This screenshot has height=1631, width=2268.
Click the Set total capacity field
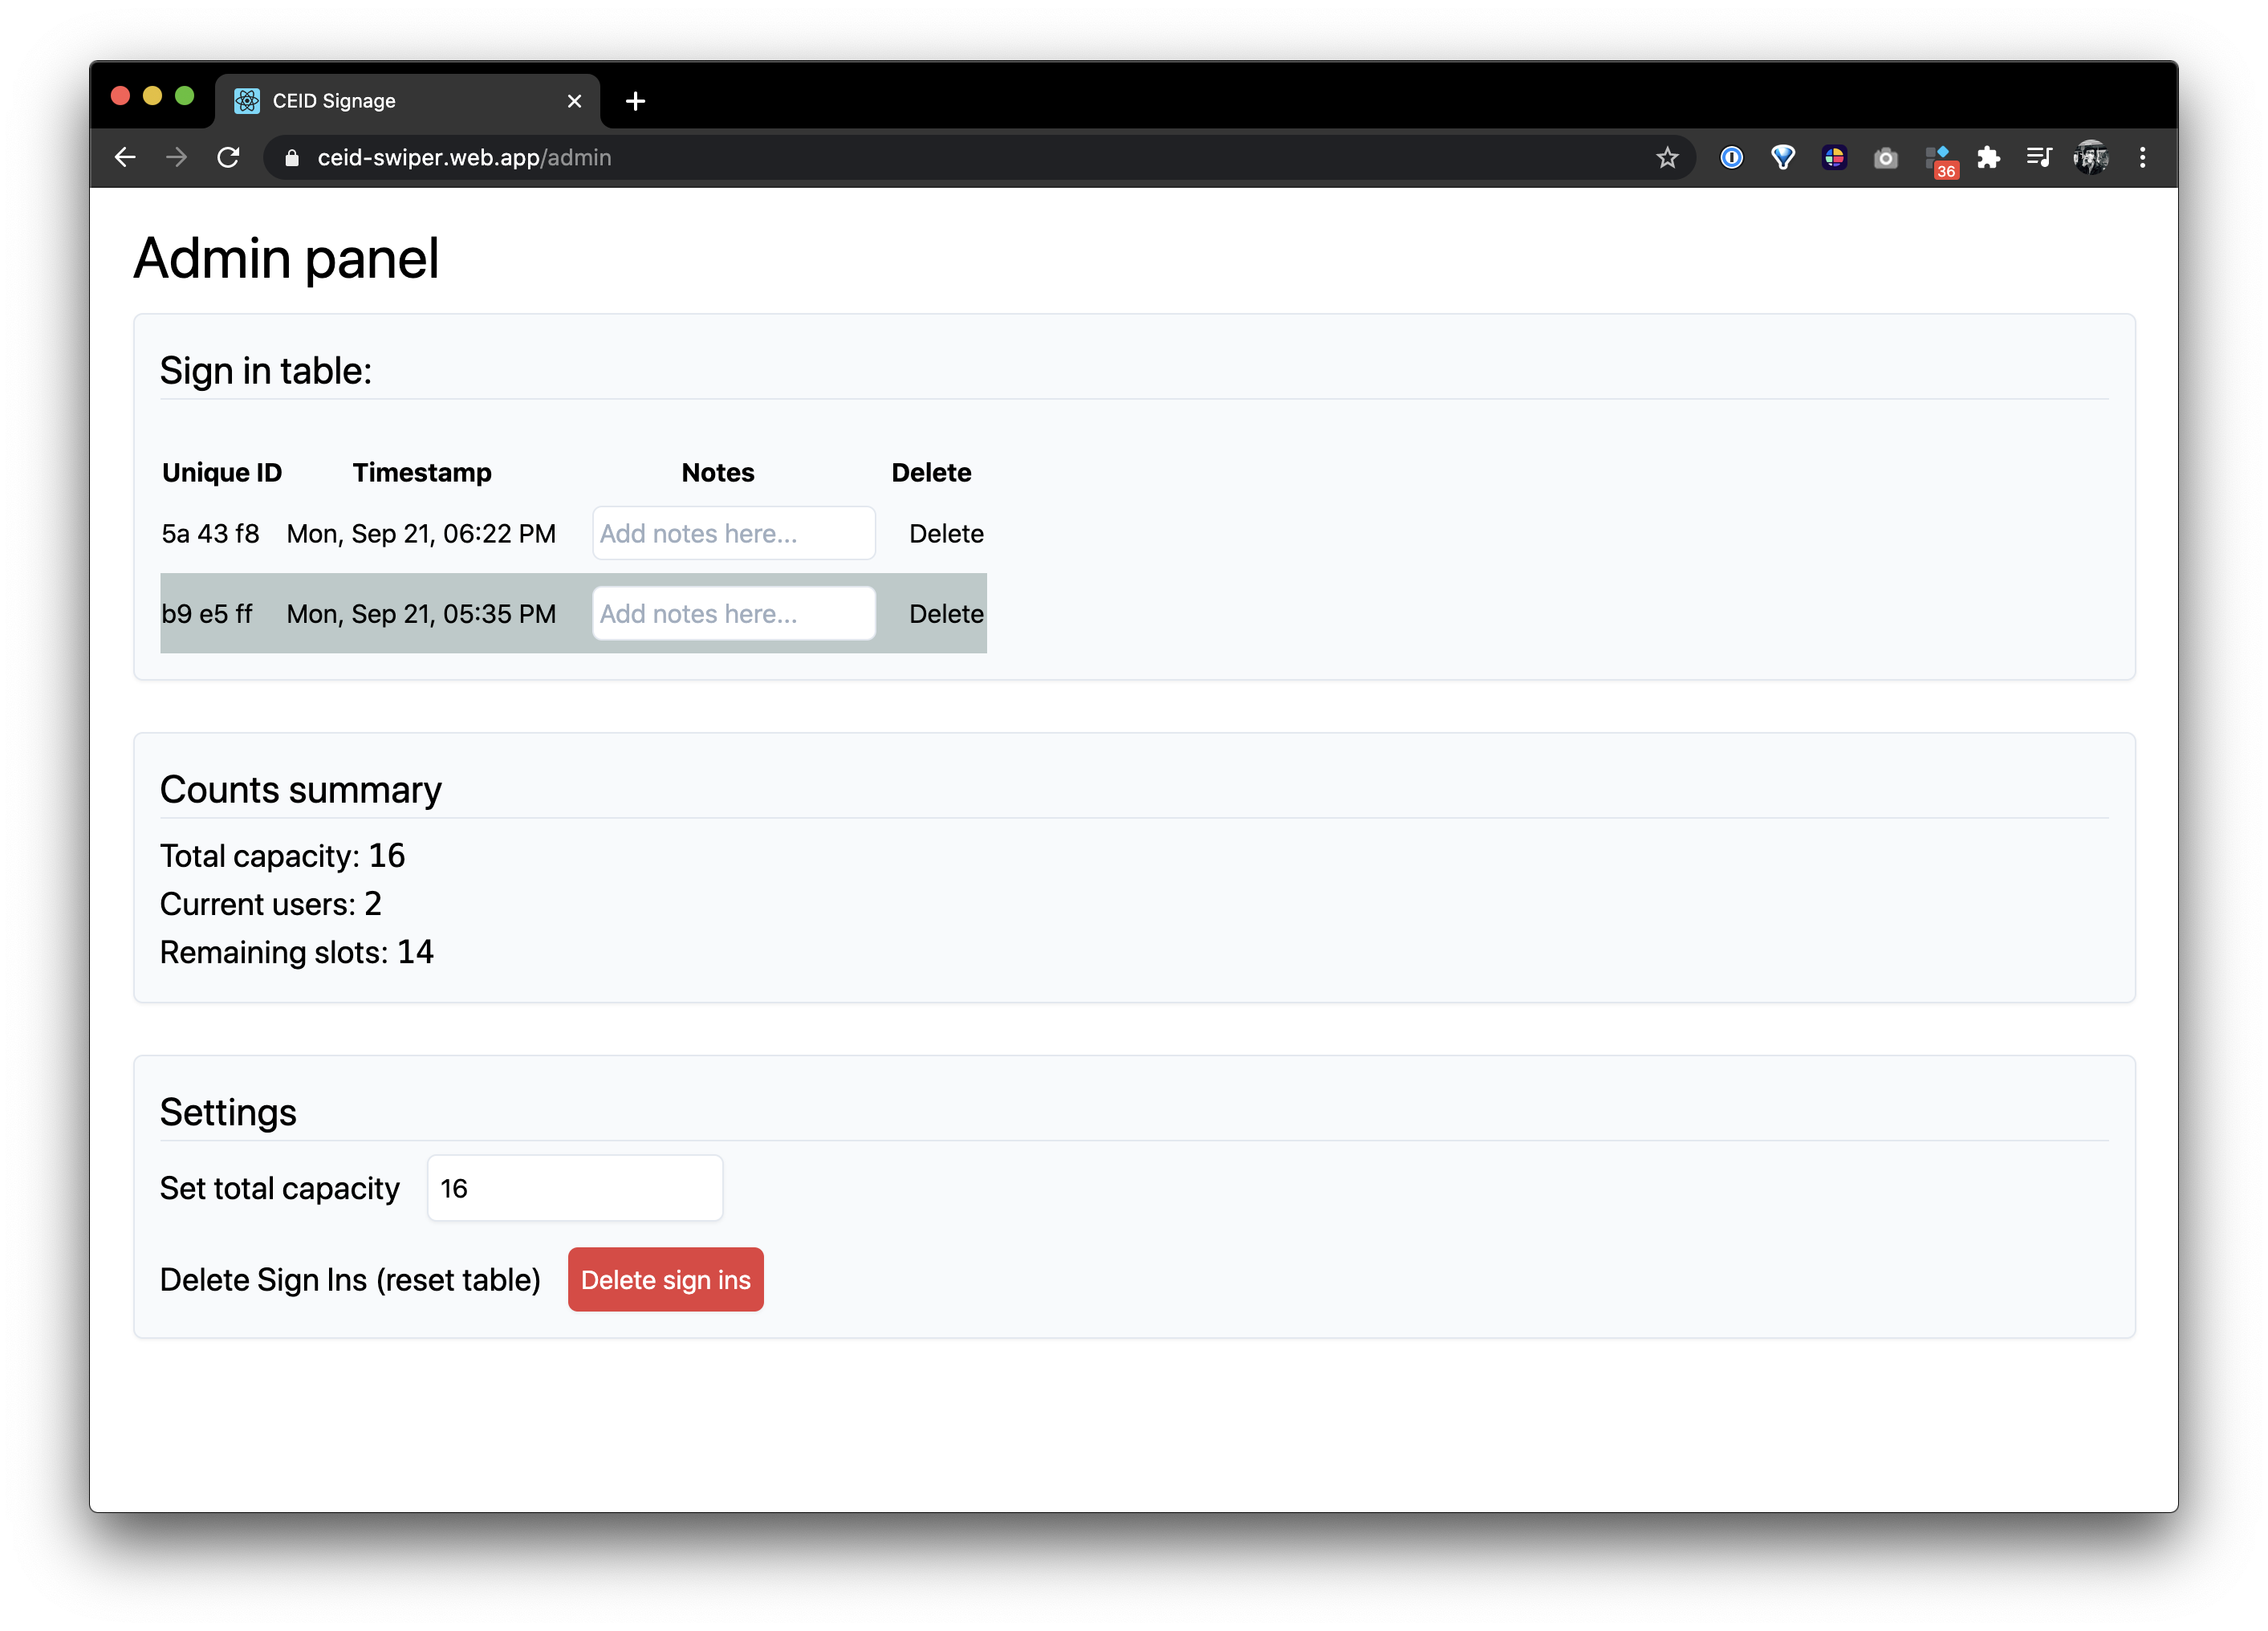pos(575,1188)
